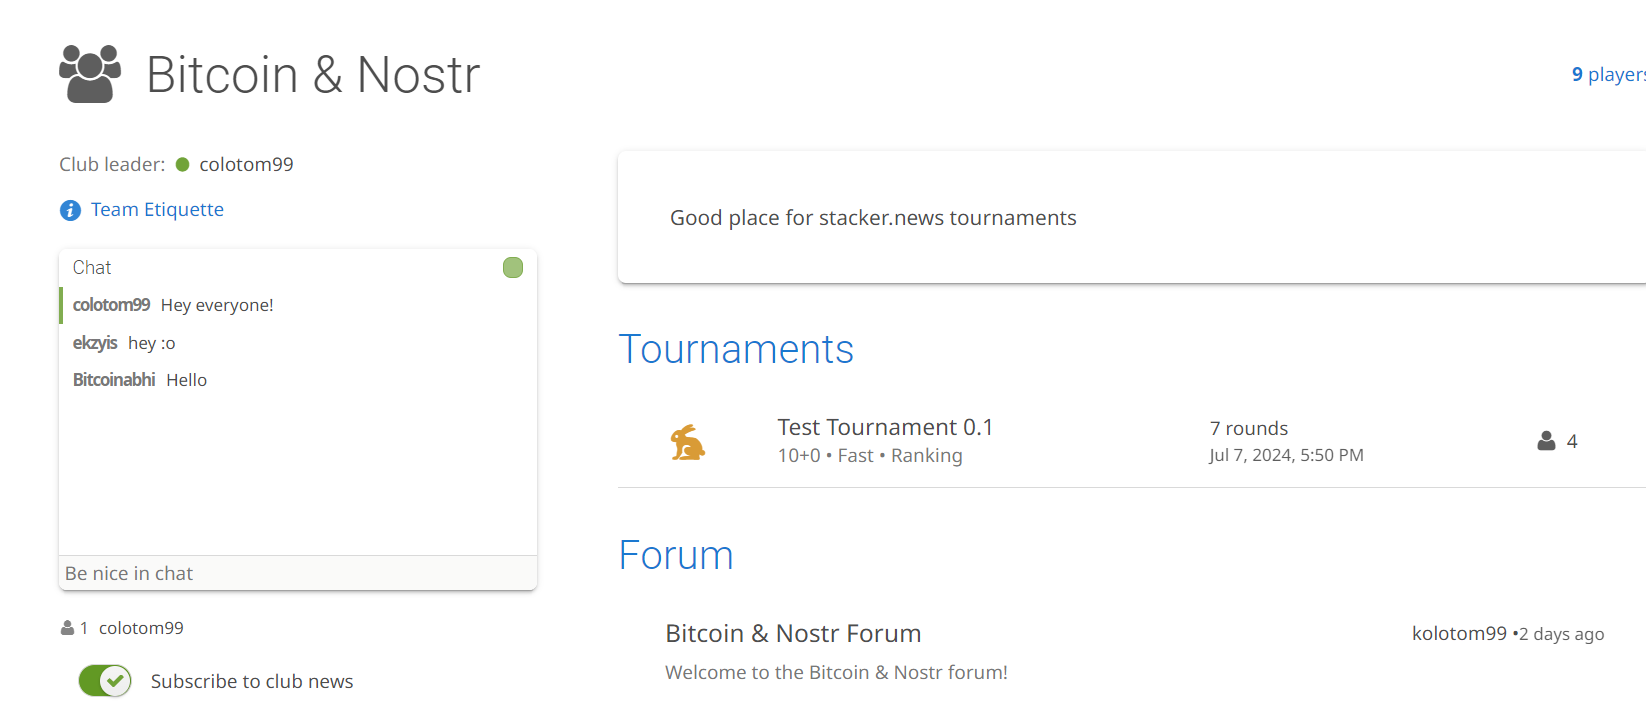Open the Forum section heading
This screenshot has width=1646, height=708.
coord(676,556)
